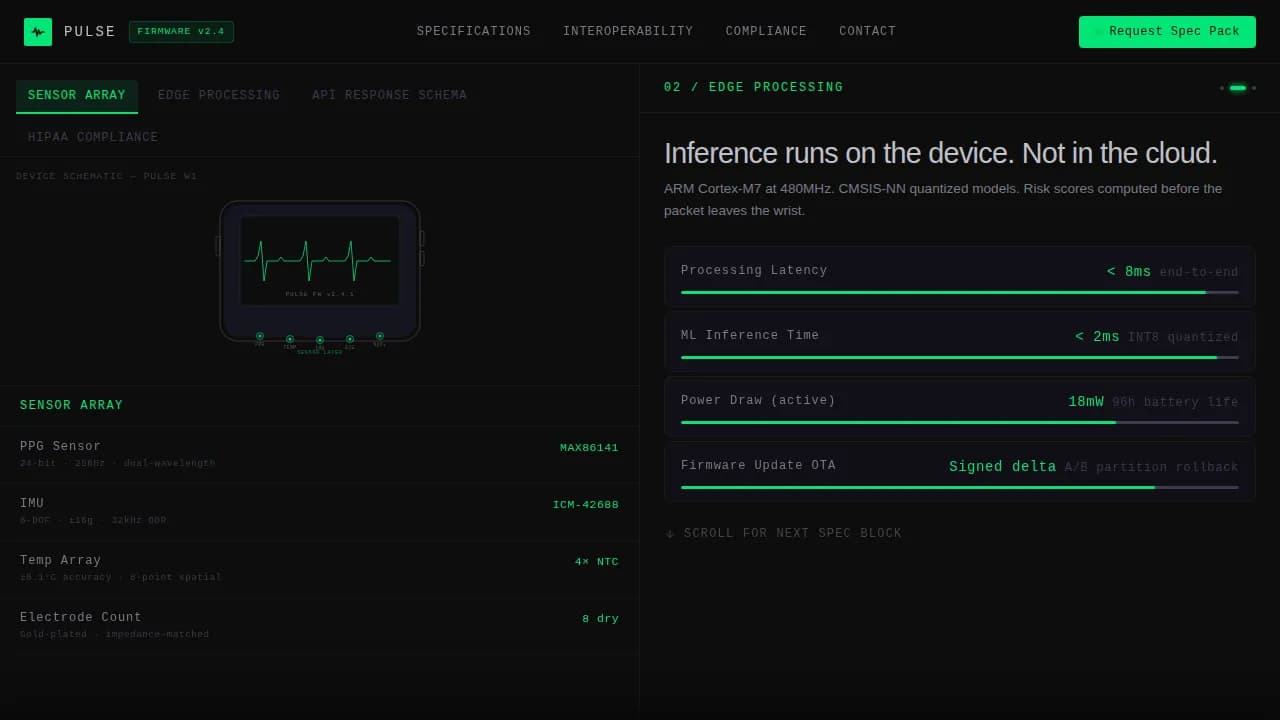Open the Contact nav link
The width and height of the screenshot is (1280, 720).
868,32
